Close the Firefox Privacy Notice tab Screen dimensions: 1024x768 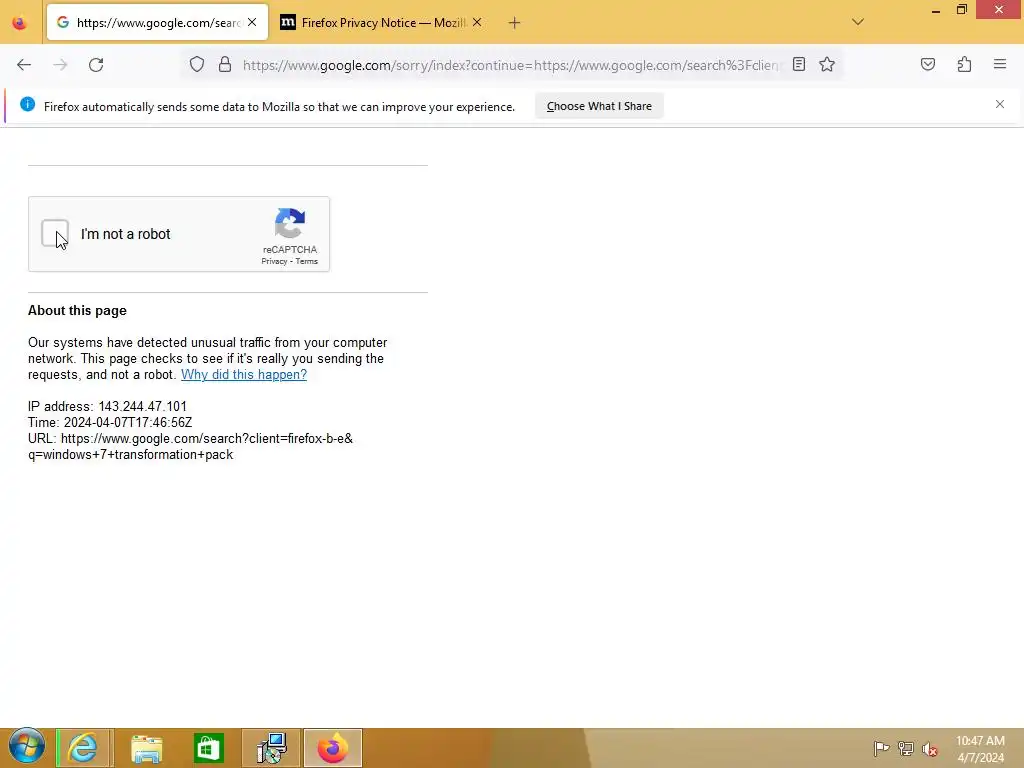477,22
